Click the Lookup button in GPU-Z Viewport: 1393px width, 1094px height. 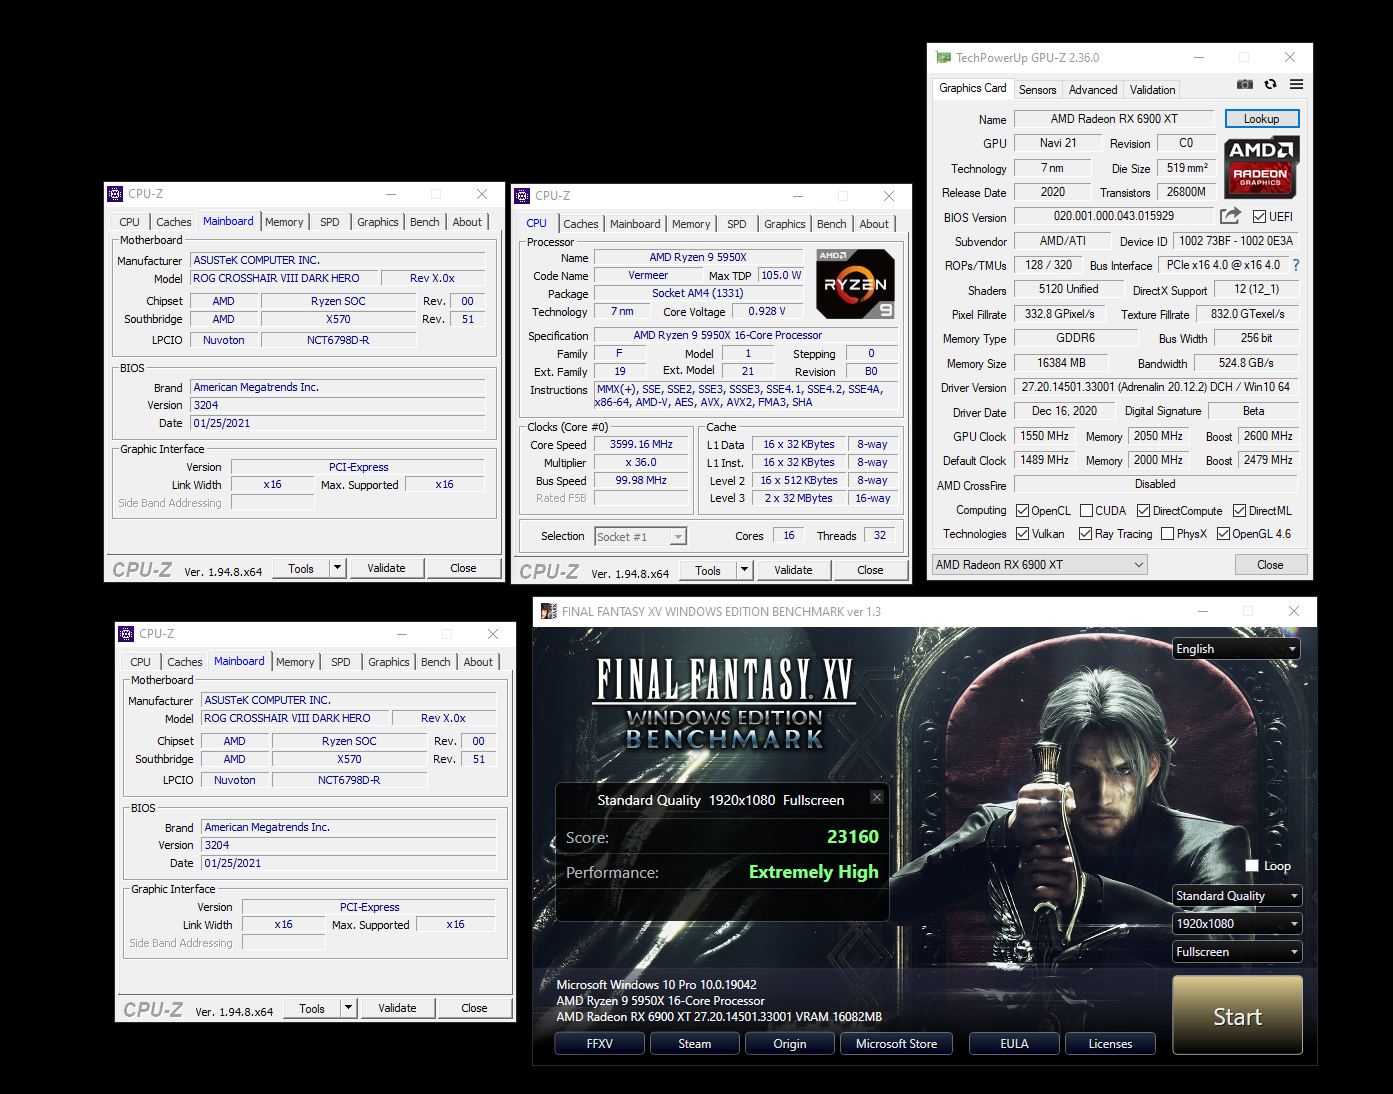click(1261, 119)
